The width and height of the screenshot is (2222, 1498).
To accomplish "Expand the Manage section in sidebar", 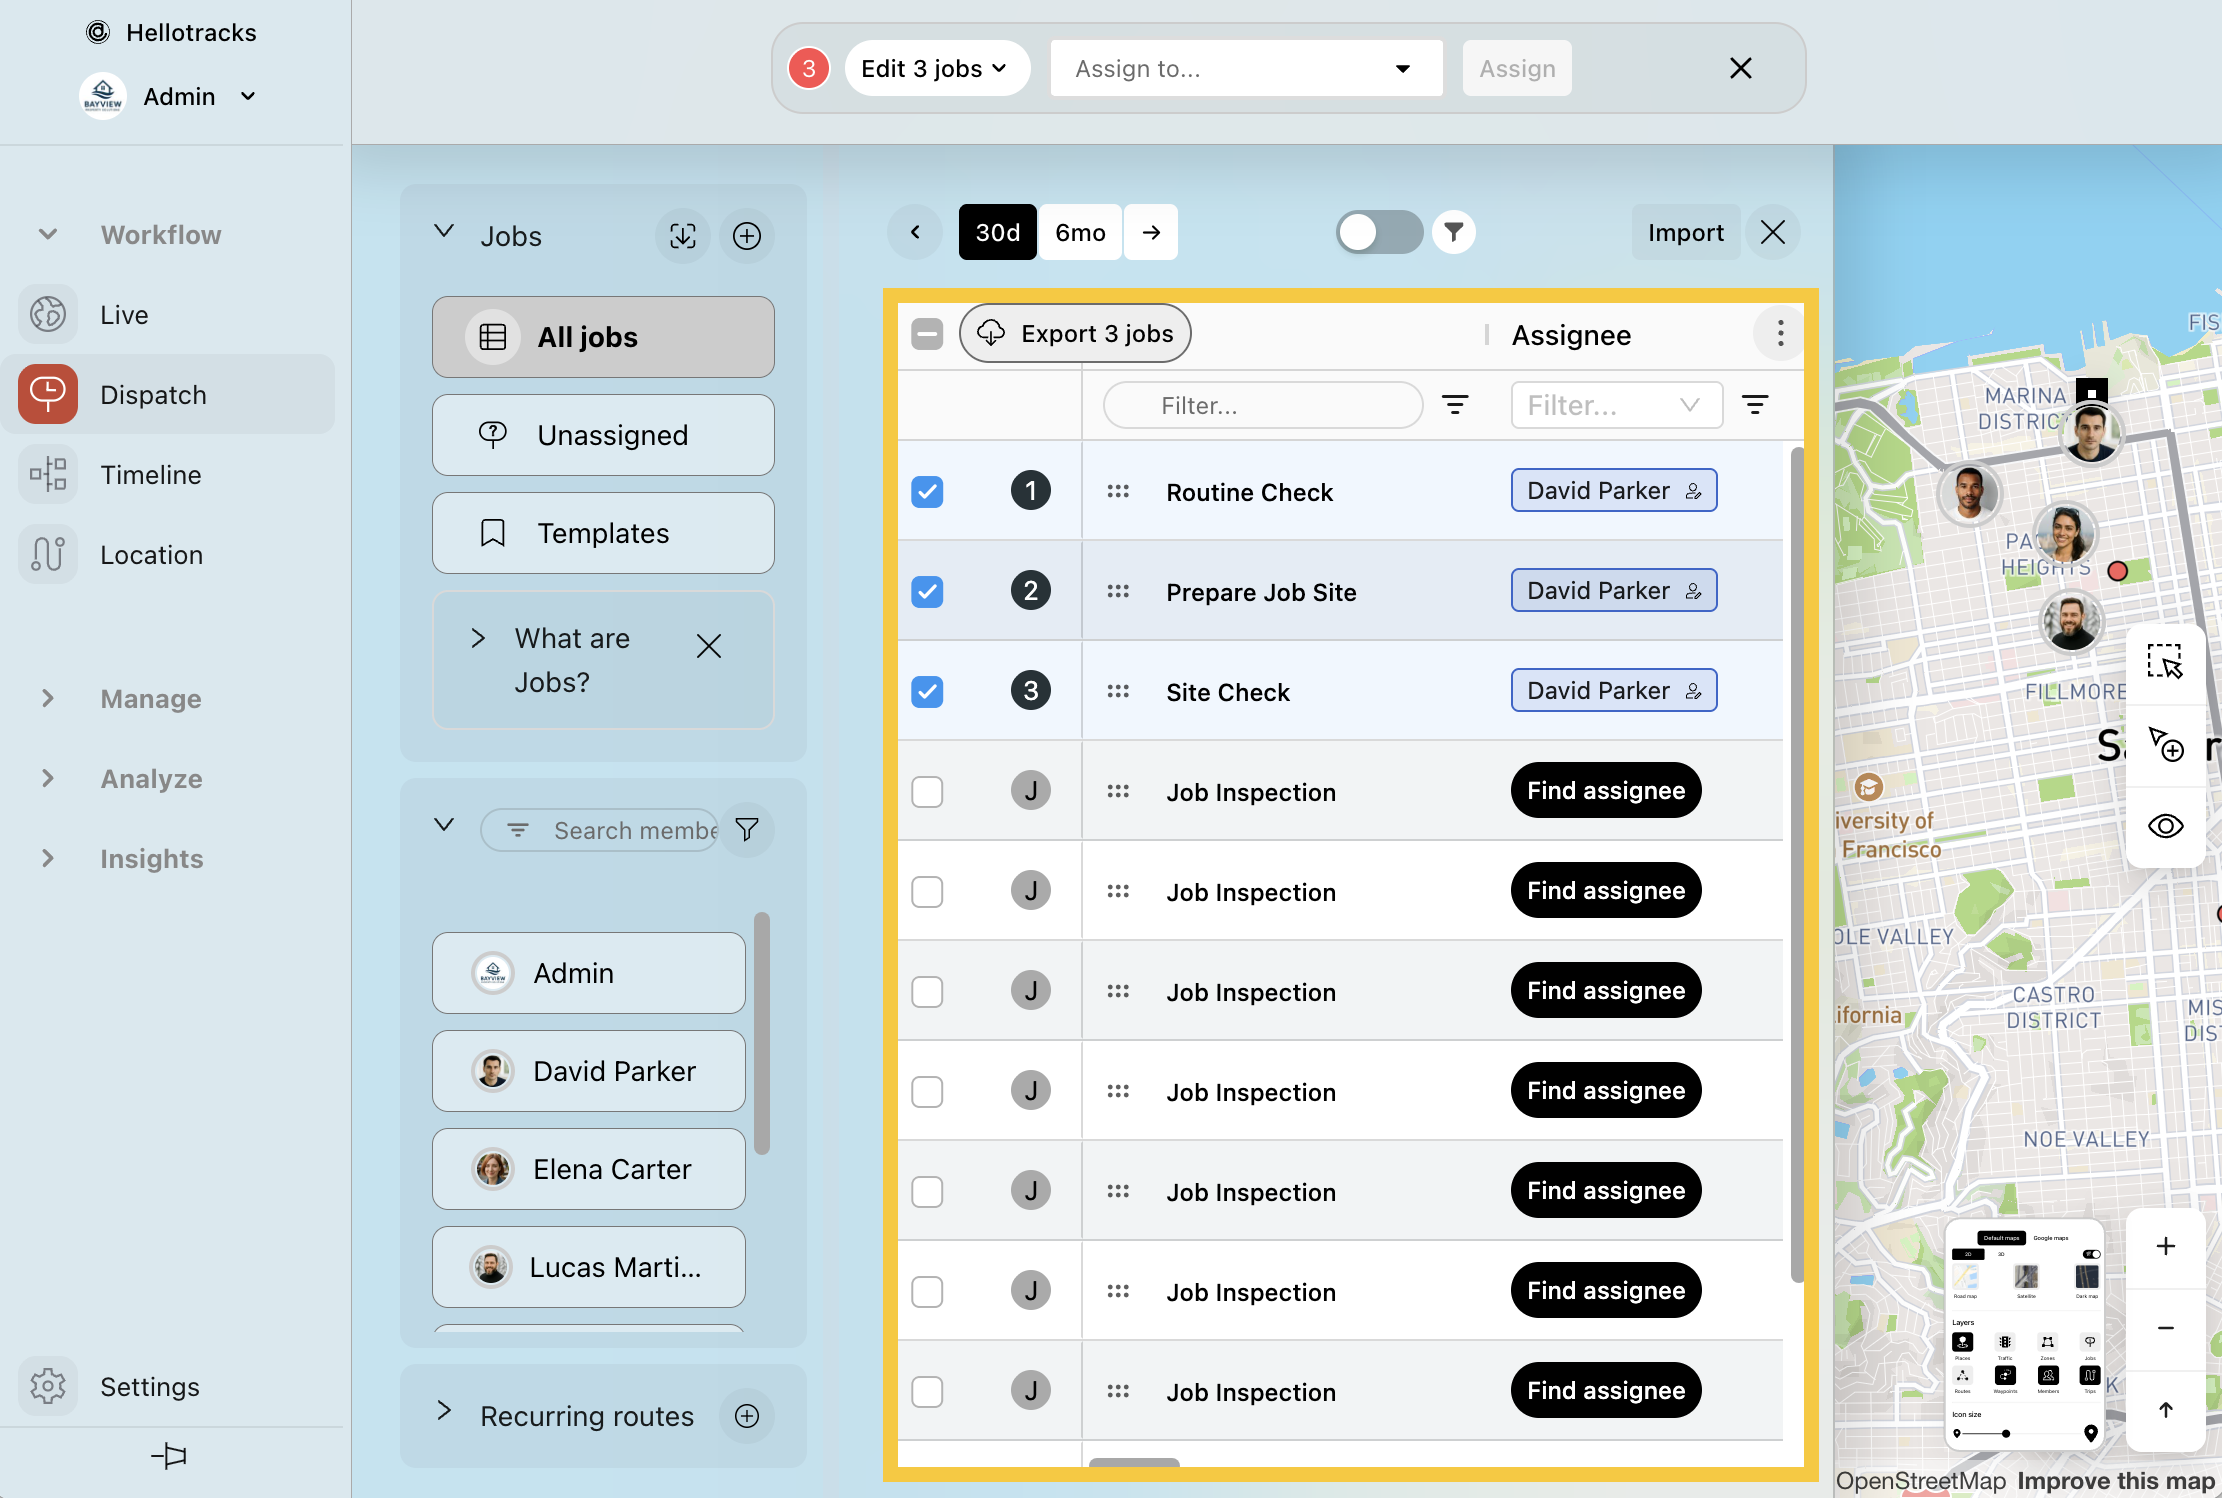I will point(150,698).
